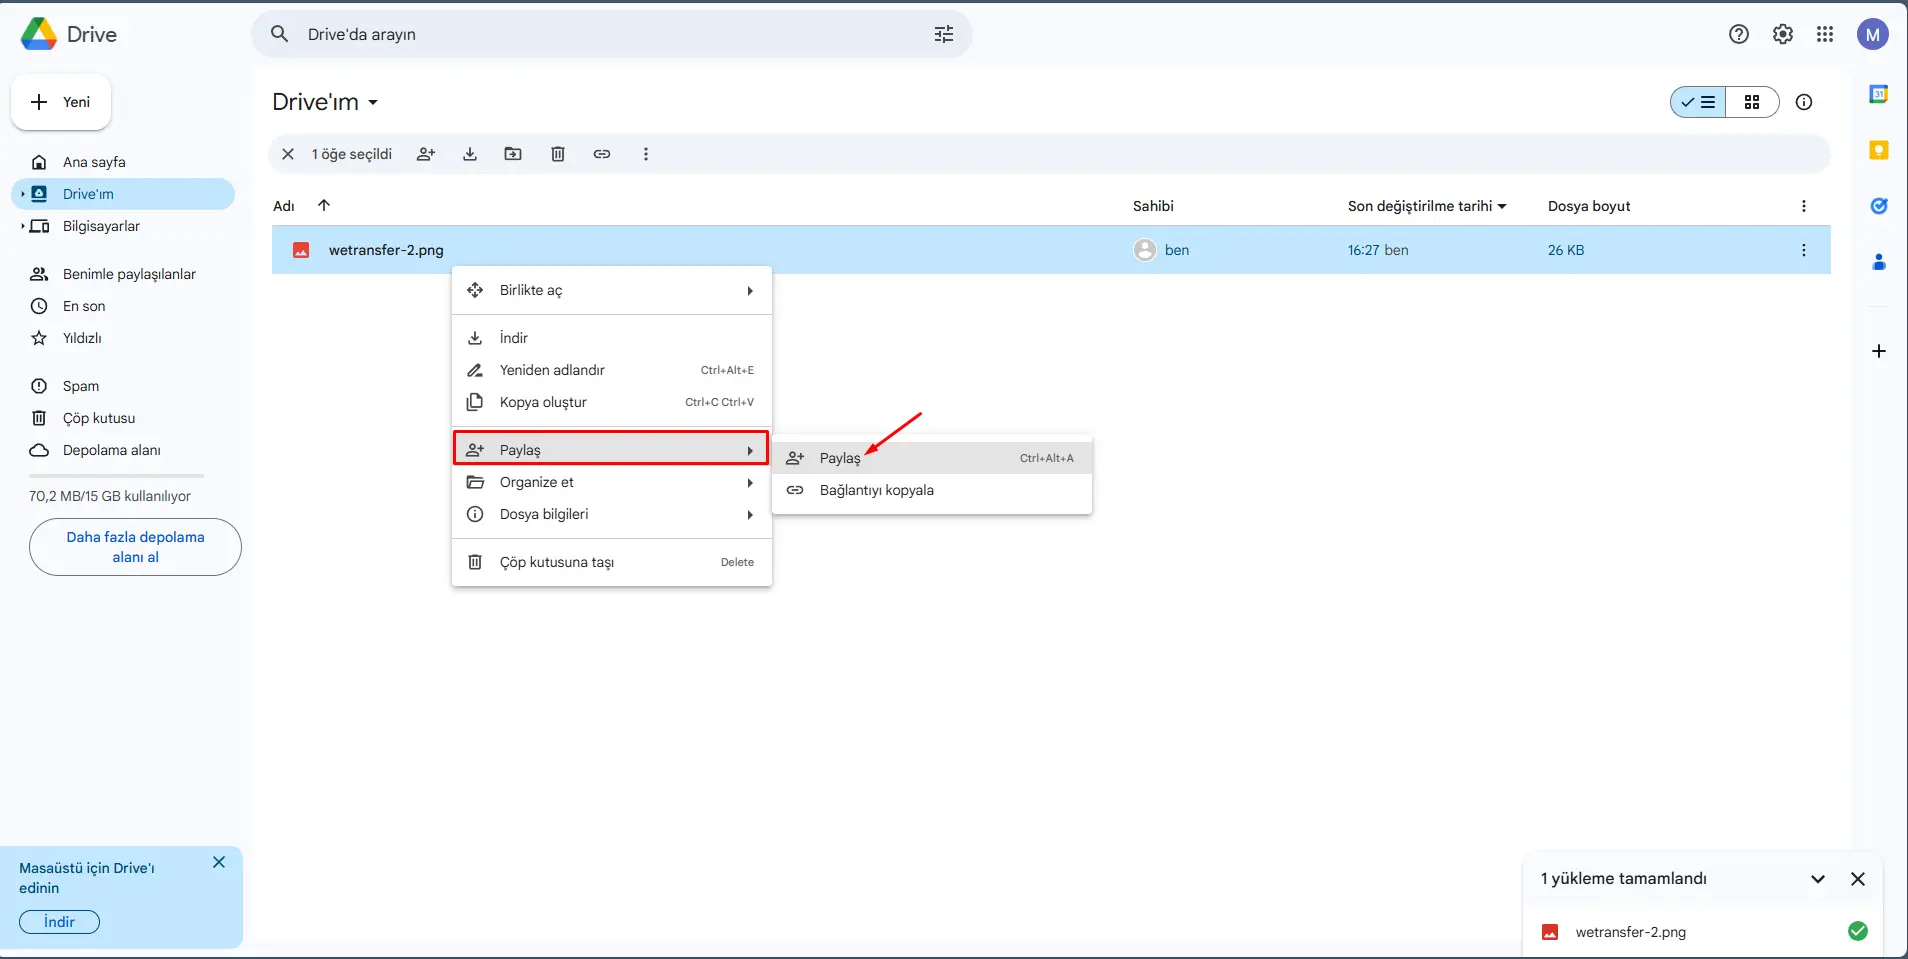Collapse the upload complete panel
This screenshot has width=1908, height=959.
(x=1816, y=879)
